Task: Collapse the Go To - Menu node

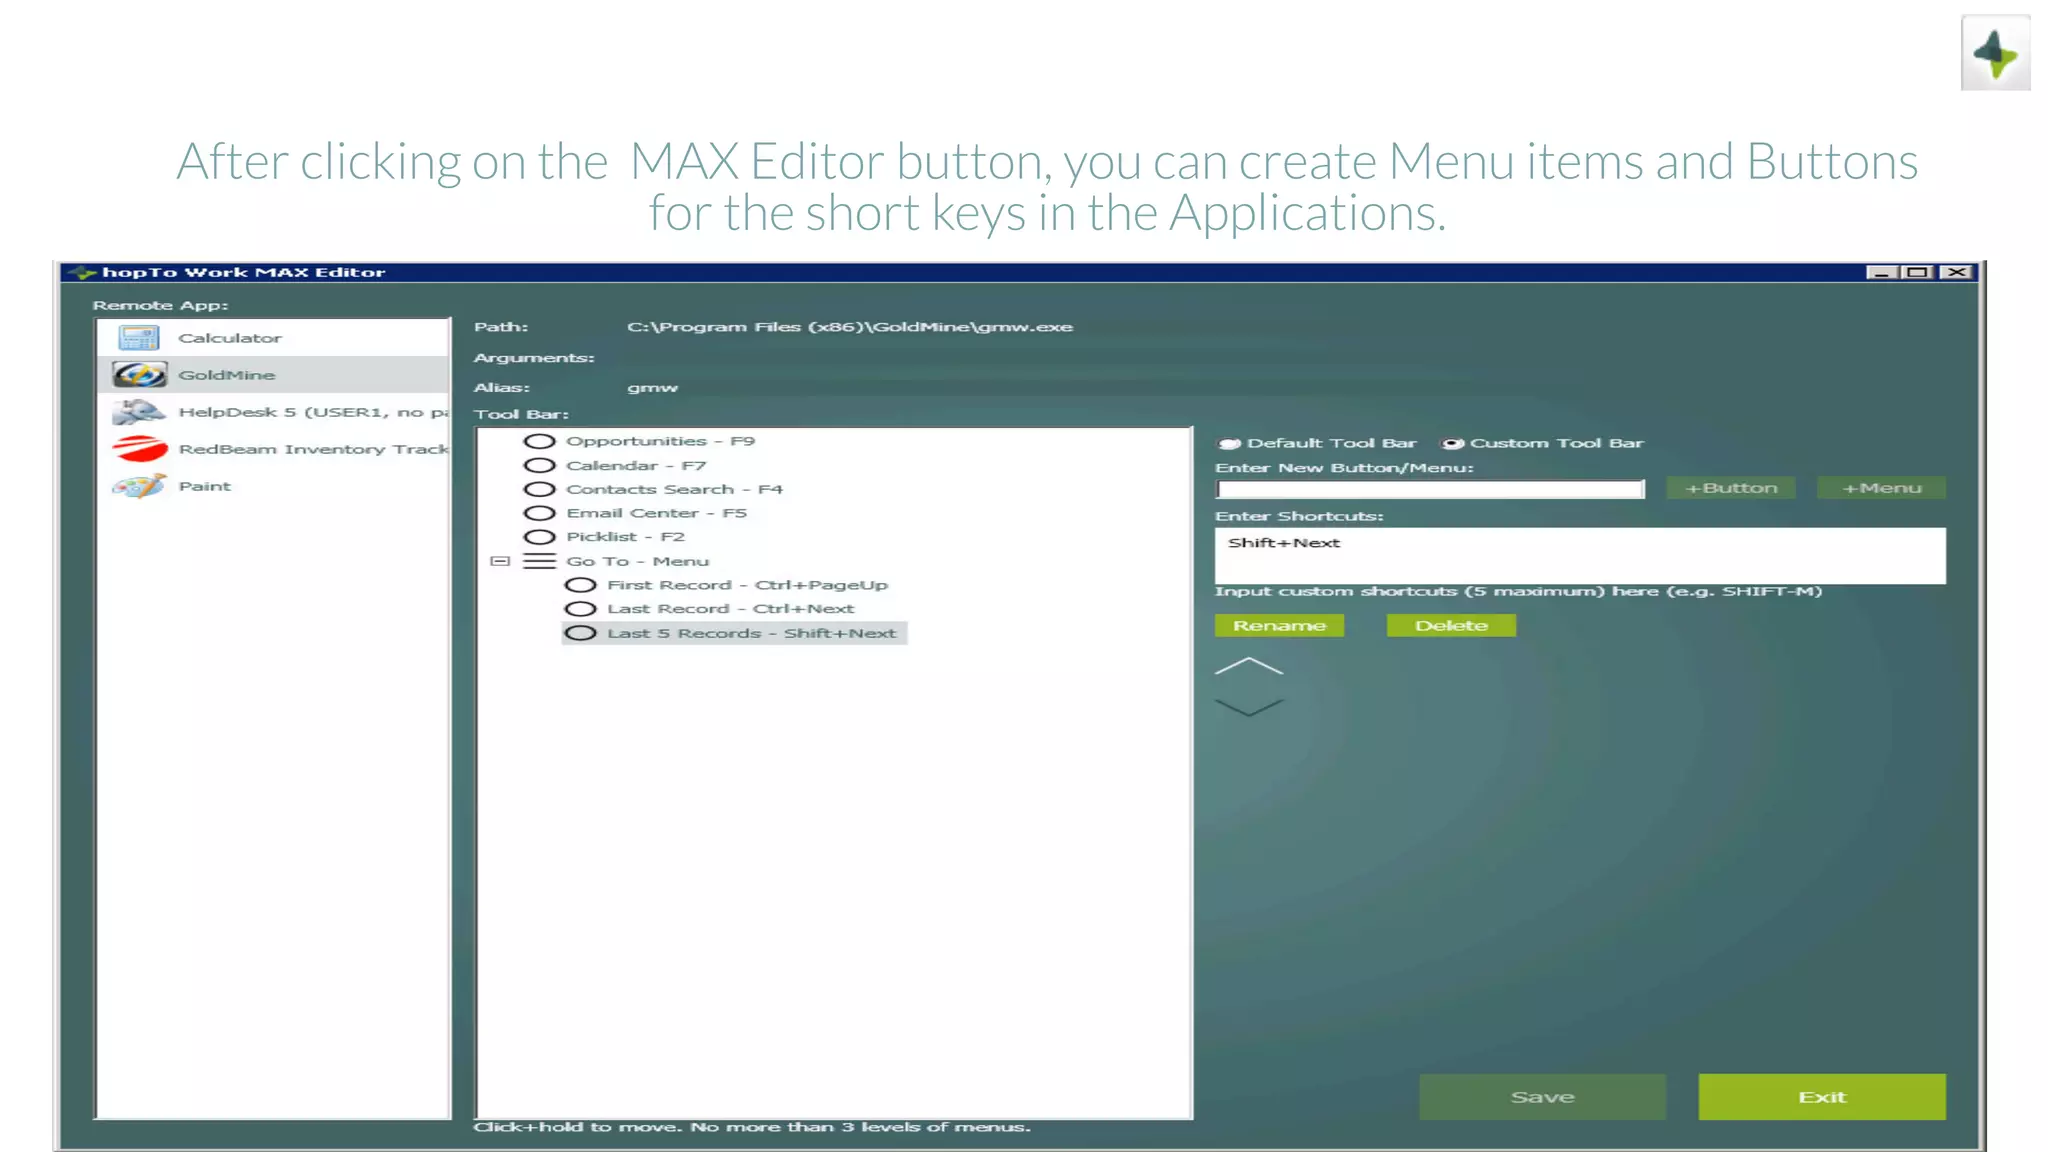Action: coord(500,561)
